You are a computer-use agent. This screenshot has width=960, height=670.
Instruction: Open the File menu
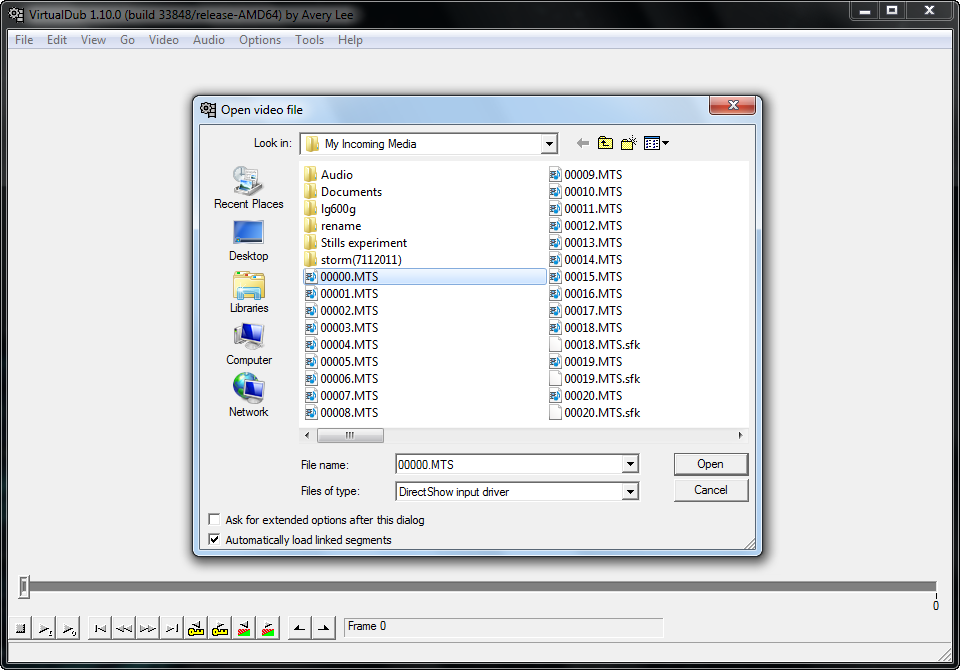[x=24, y=40]
